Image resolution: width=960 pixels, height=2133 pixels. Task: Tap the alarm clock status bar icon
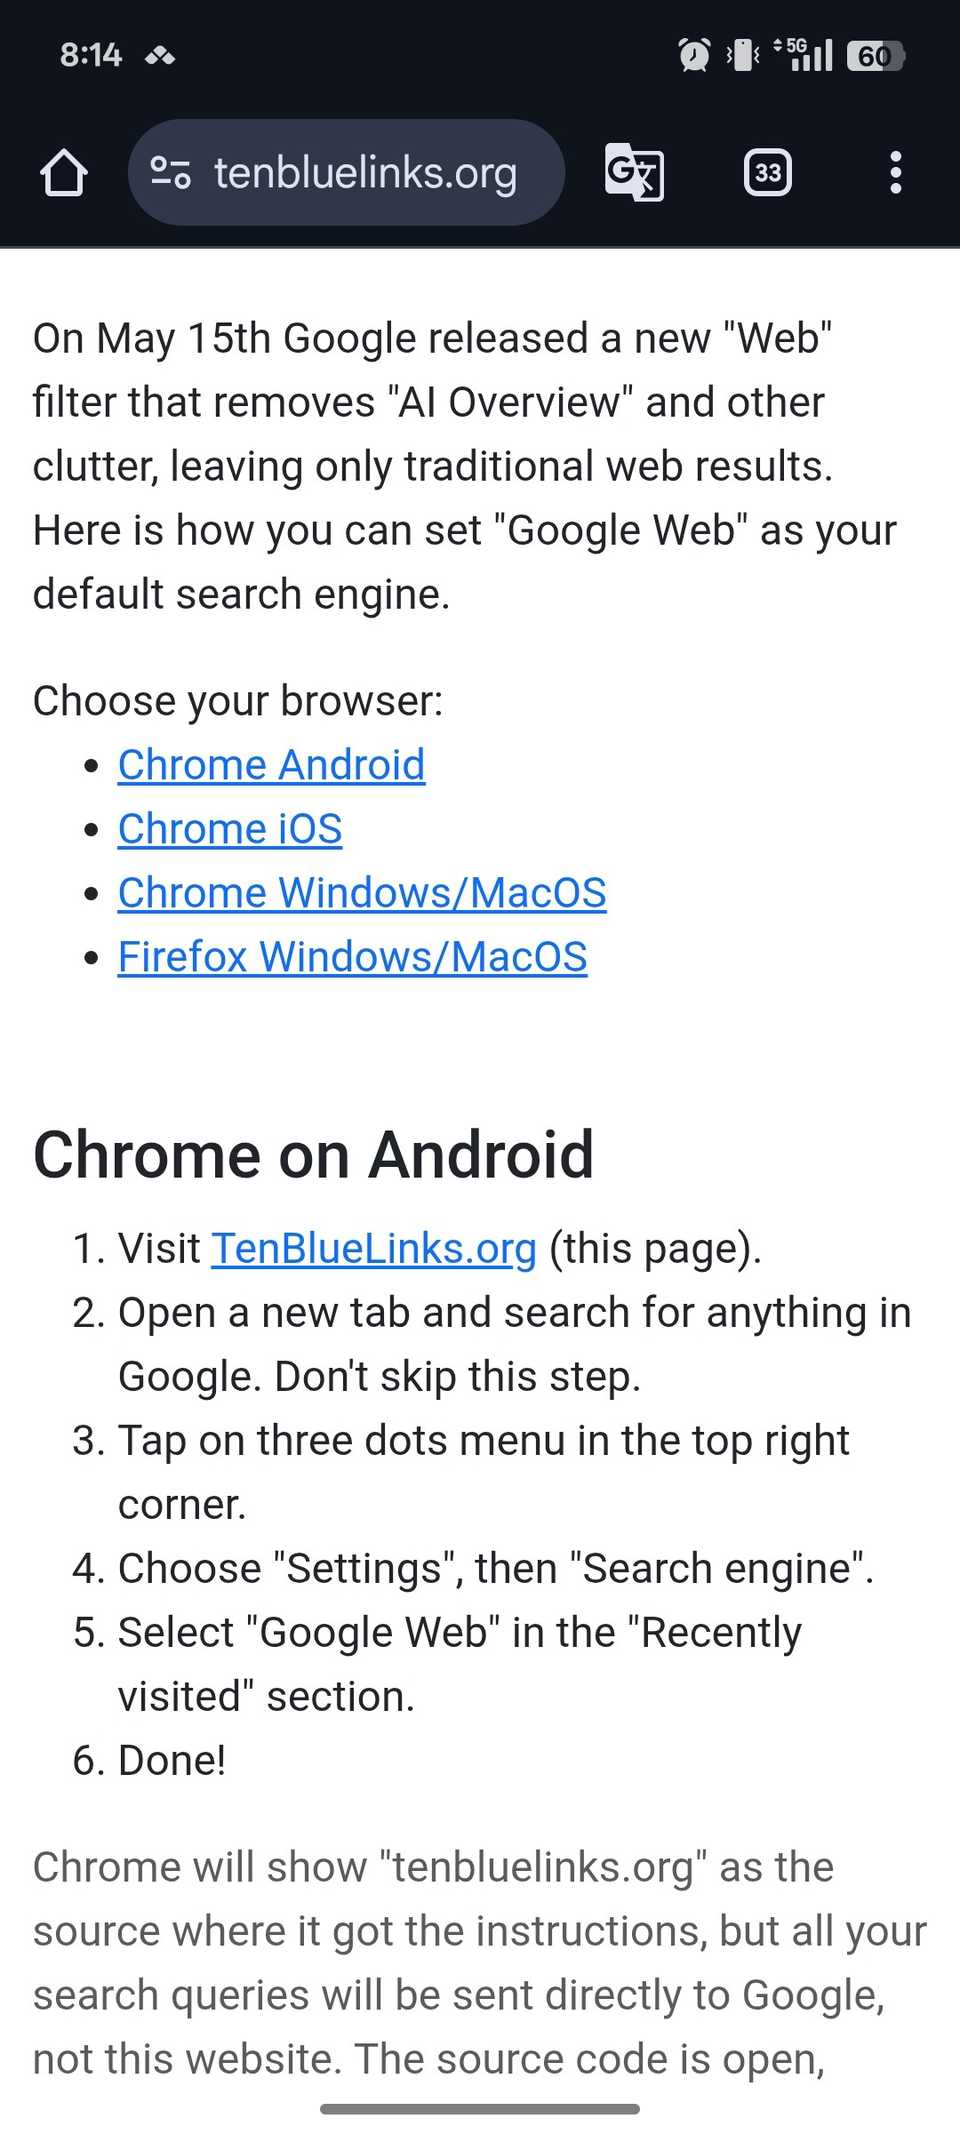(x=693, y=55)
